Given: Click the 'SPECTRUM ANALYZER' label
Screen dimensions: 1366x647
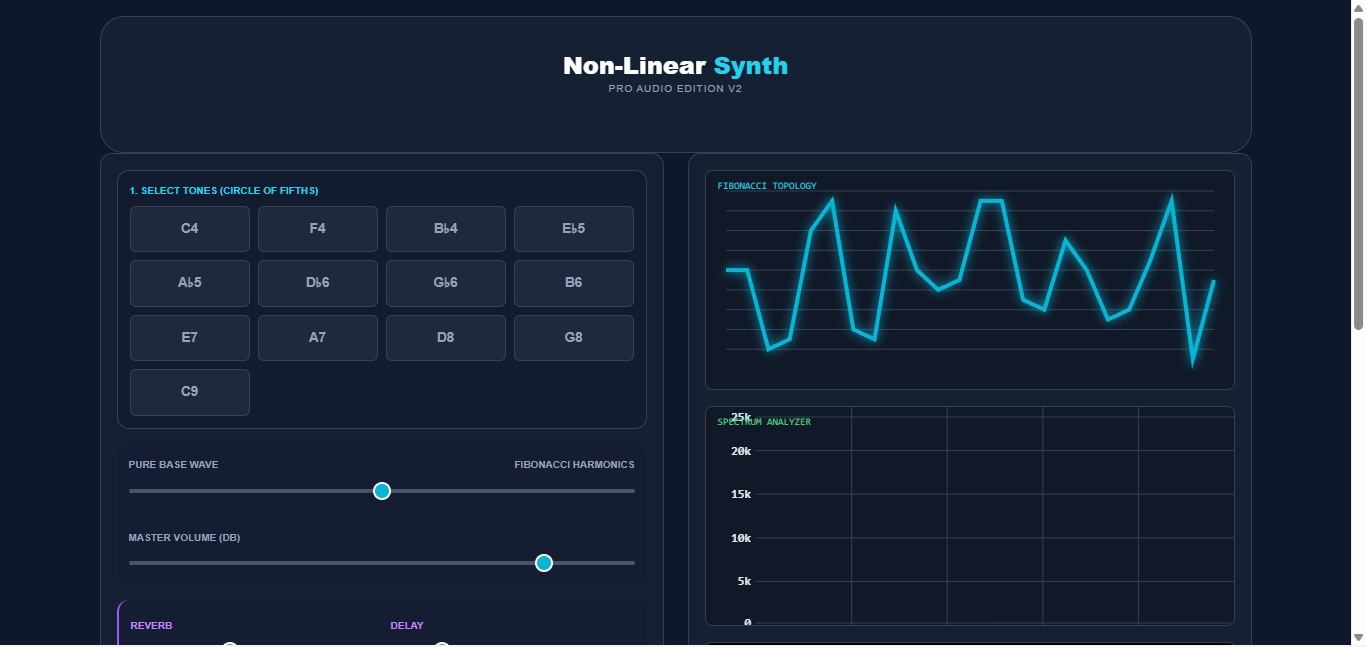Looking at the screenshot, I should pos(764,422).
